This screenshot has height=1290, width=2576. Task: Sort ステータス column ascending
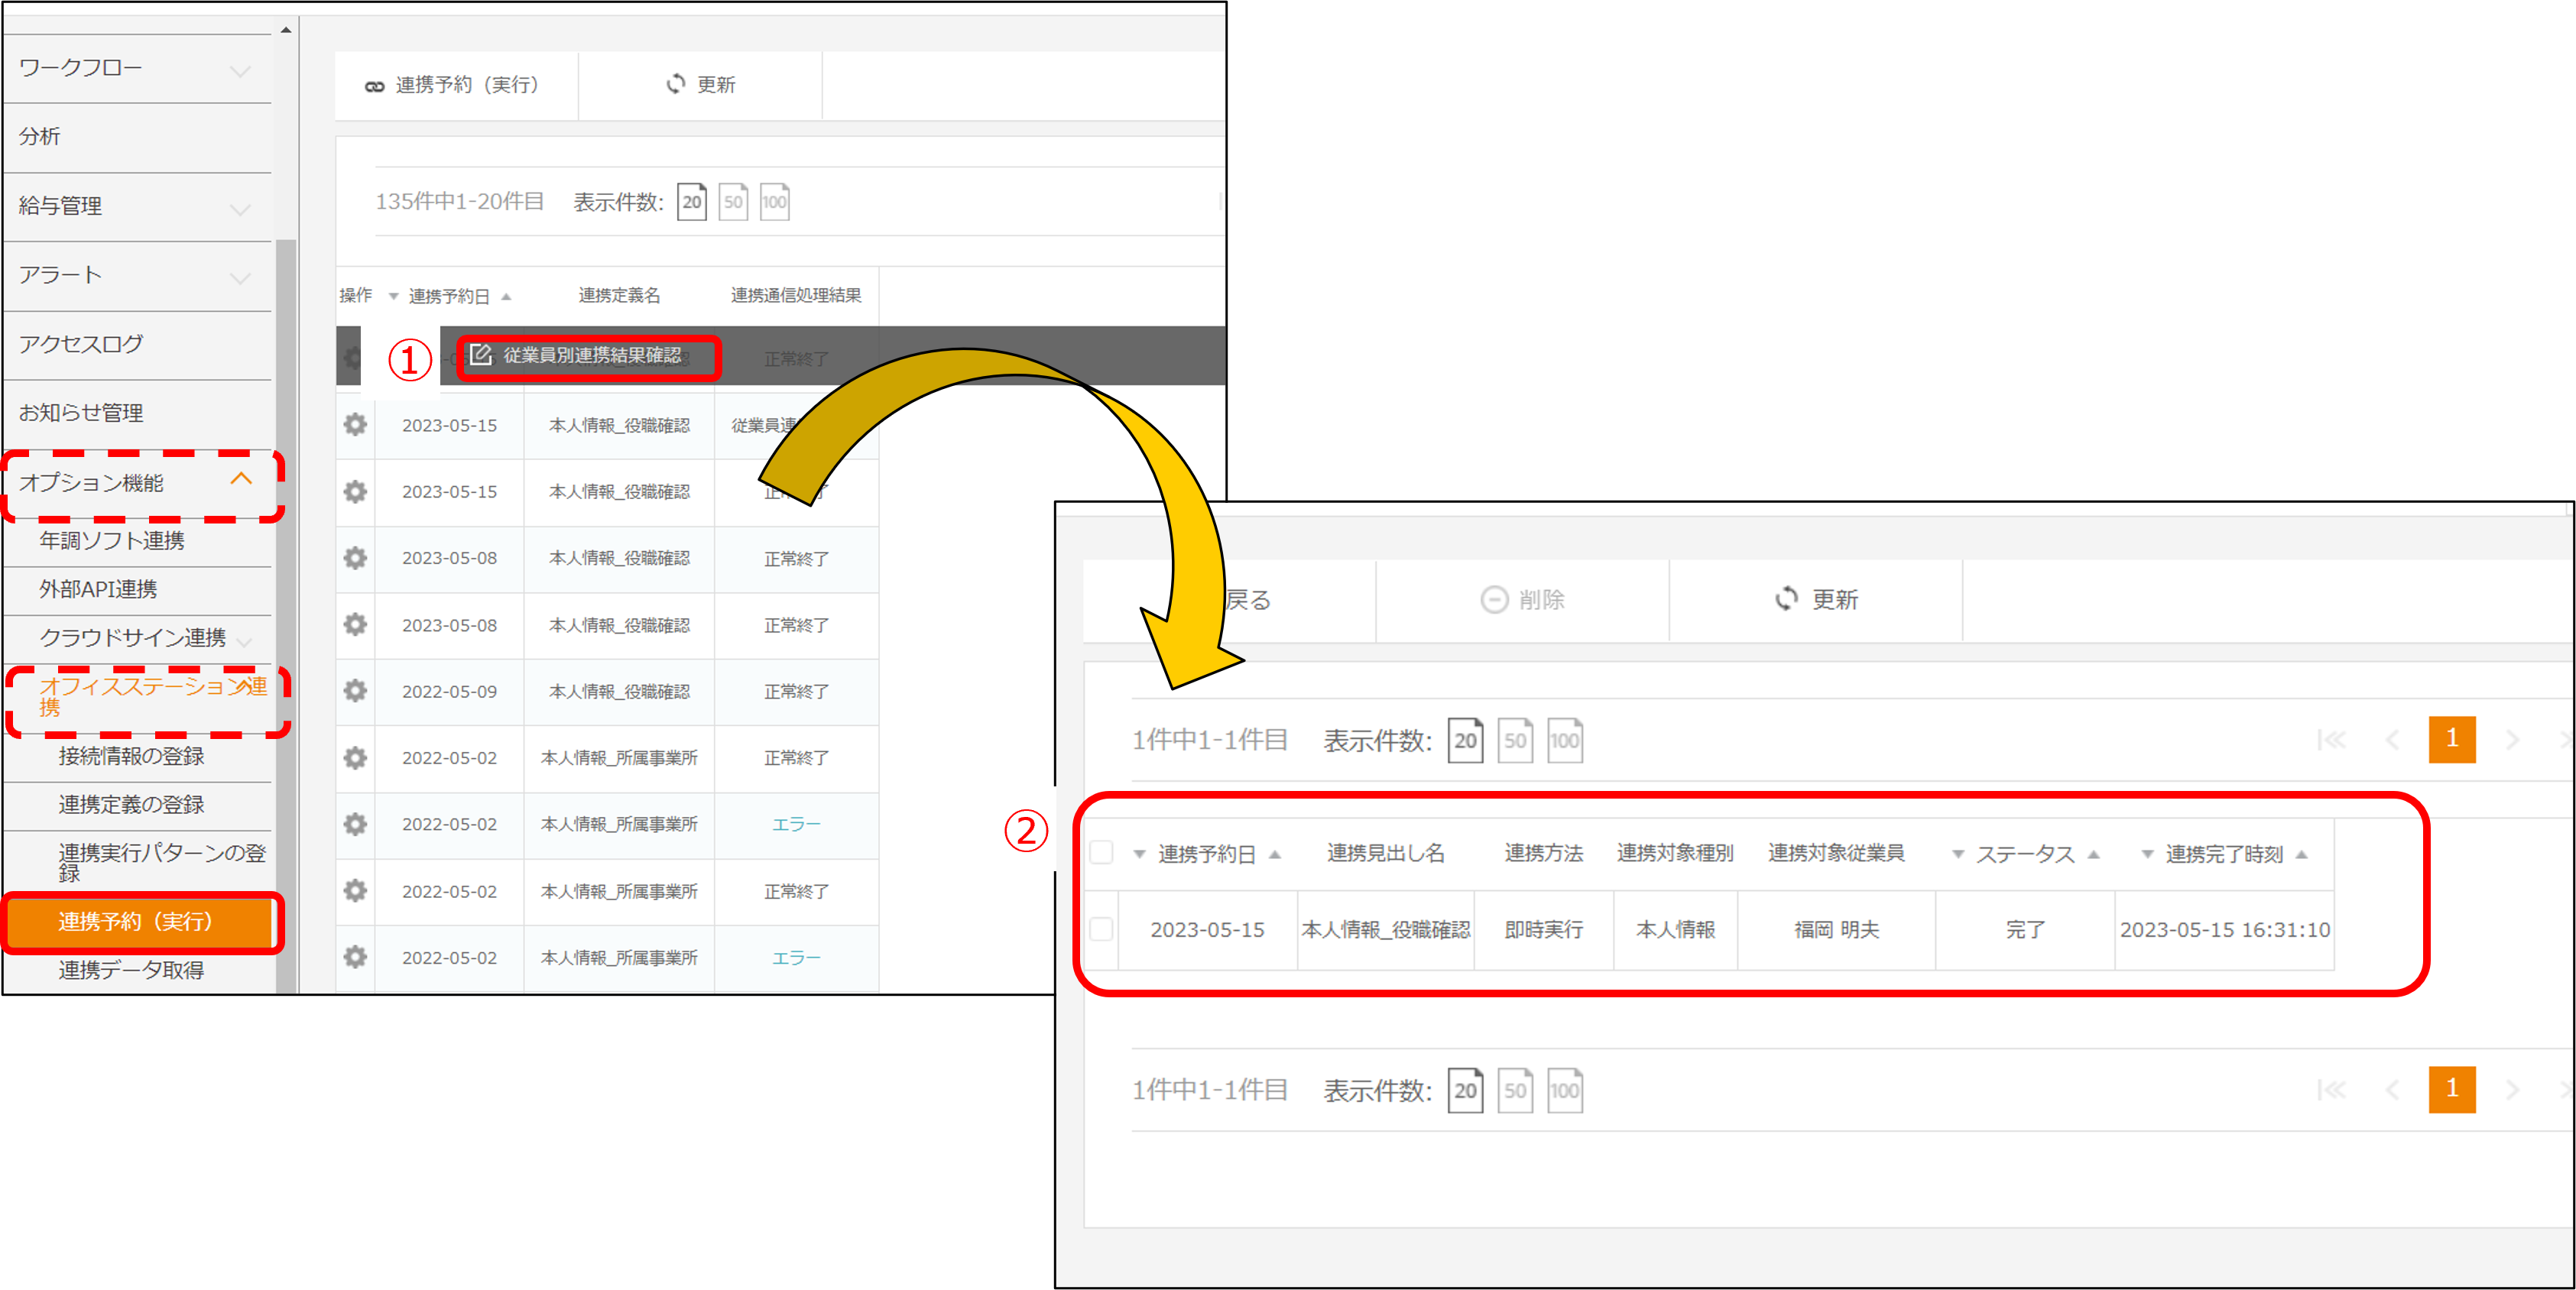(2094, 854)
